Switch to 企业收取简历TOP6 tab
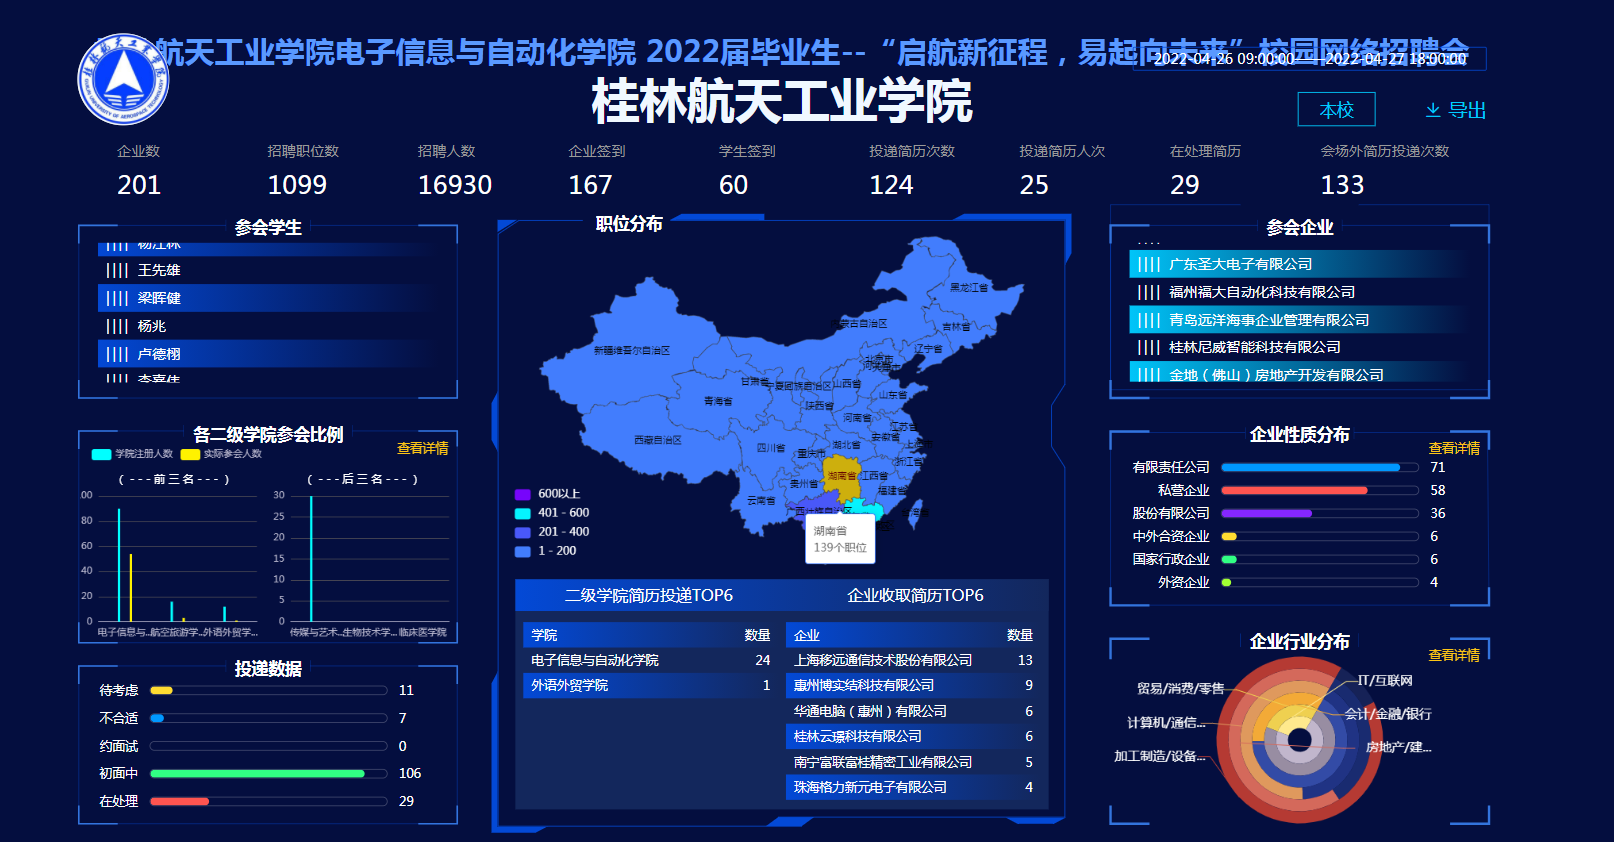 [915, 595]
